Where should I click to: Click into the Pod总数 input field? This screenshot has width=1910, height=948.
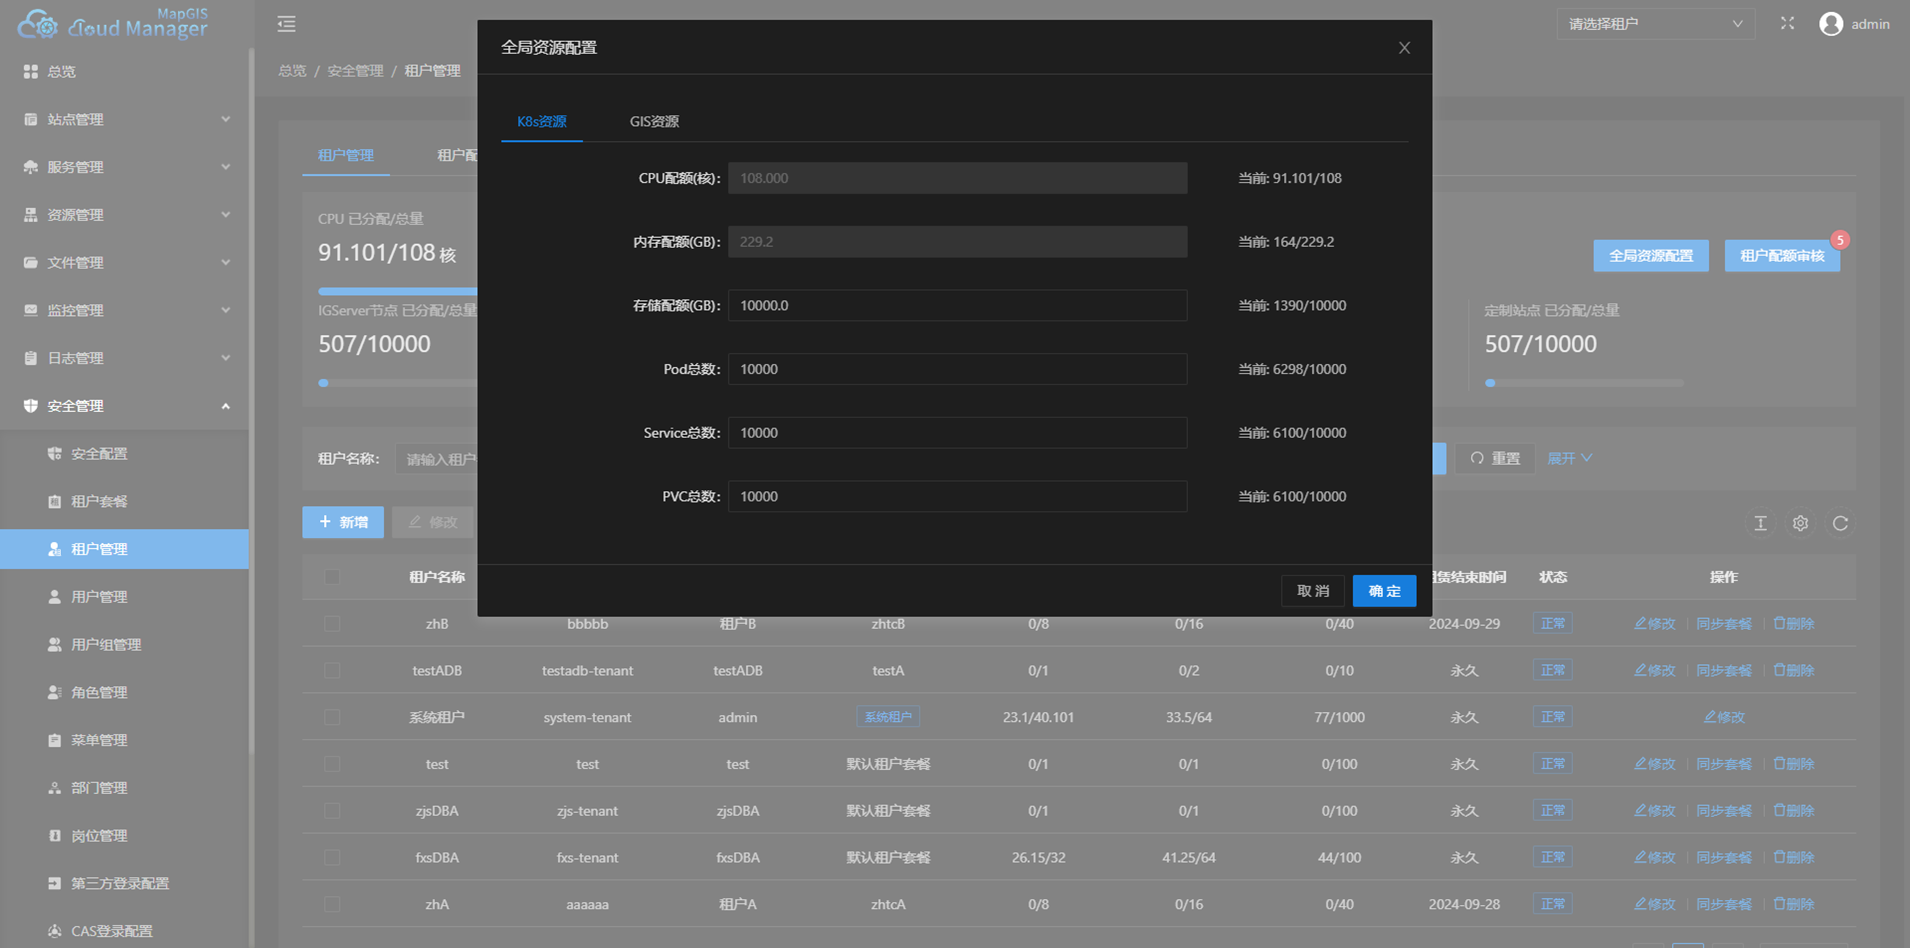click(957, 369)
